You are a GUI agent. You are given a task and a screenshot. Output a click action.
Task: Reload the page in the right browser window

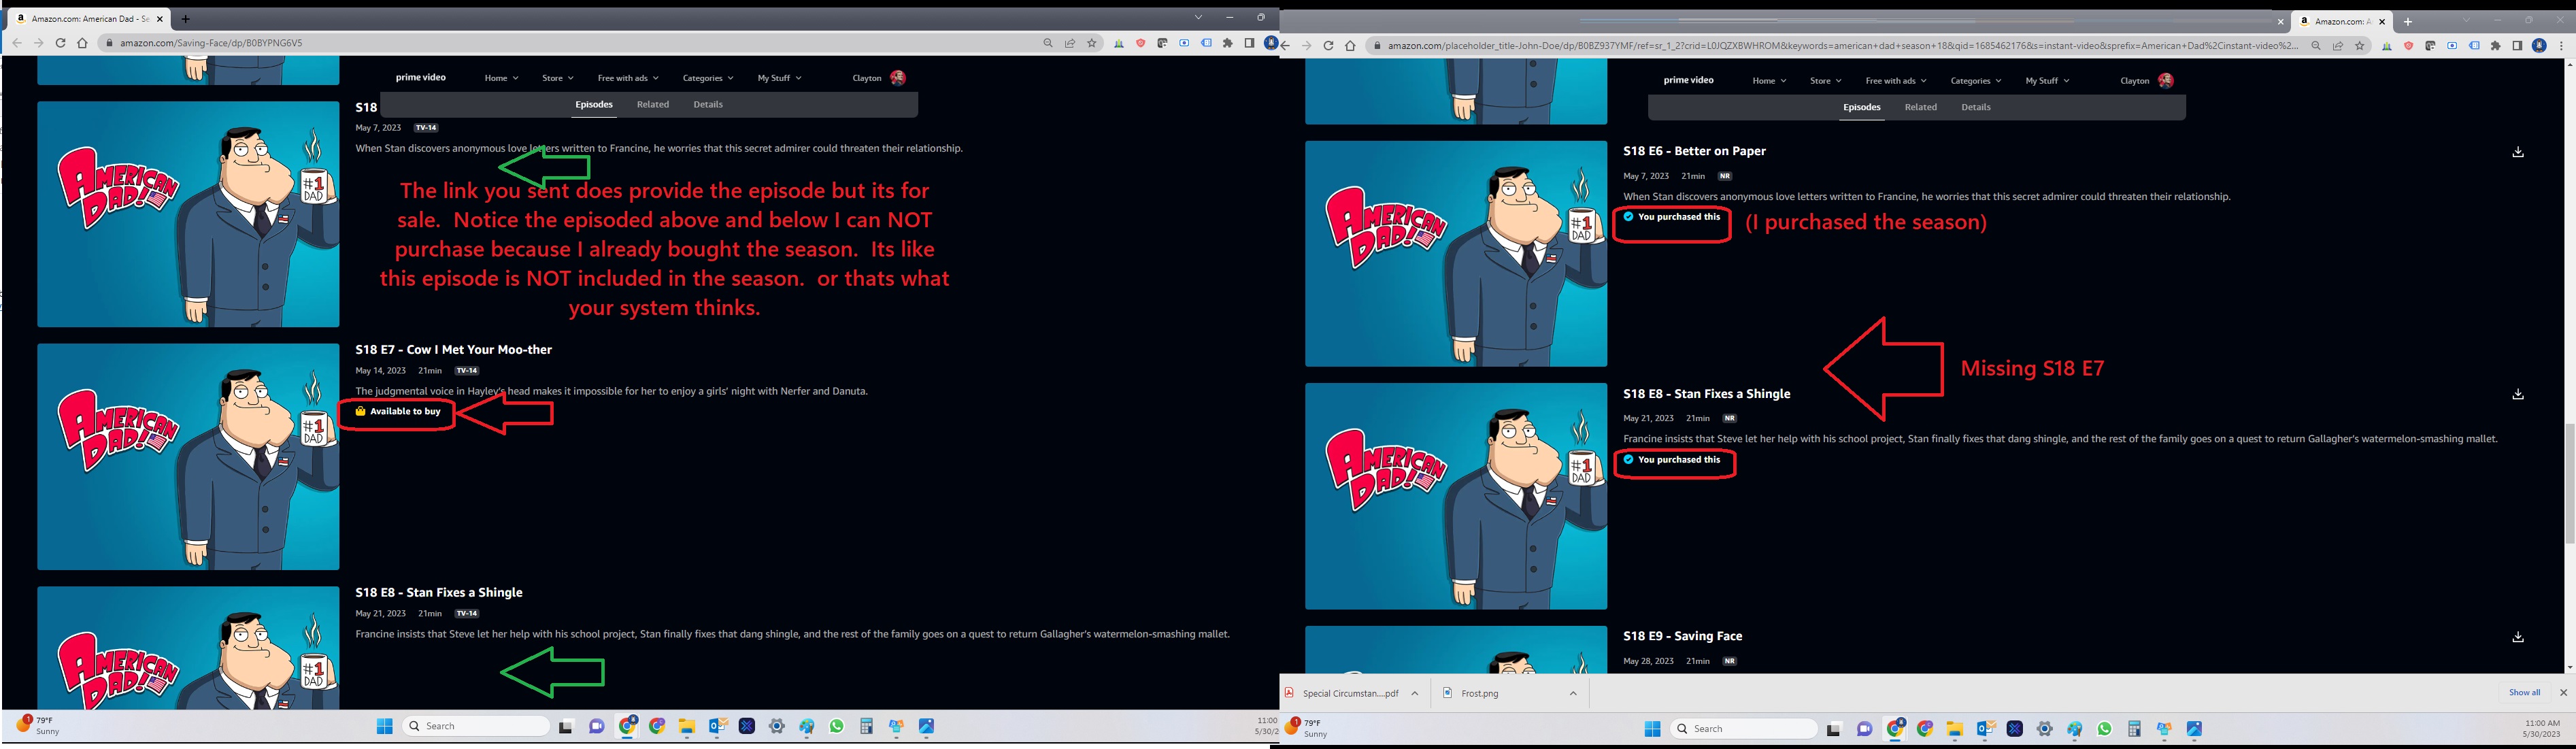[1328, 46]
